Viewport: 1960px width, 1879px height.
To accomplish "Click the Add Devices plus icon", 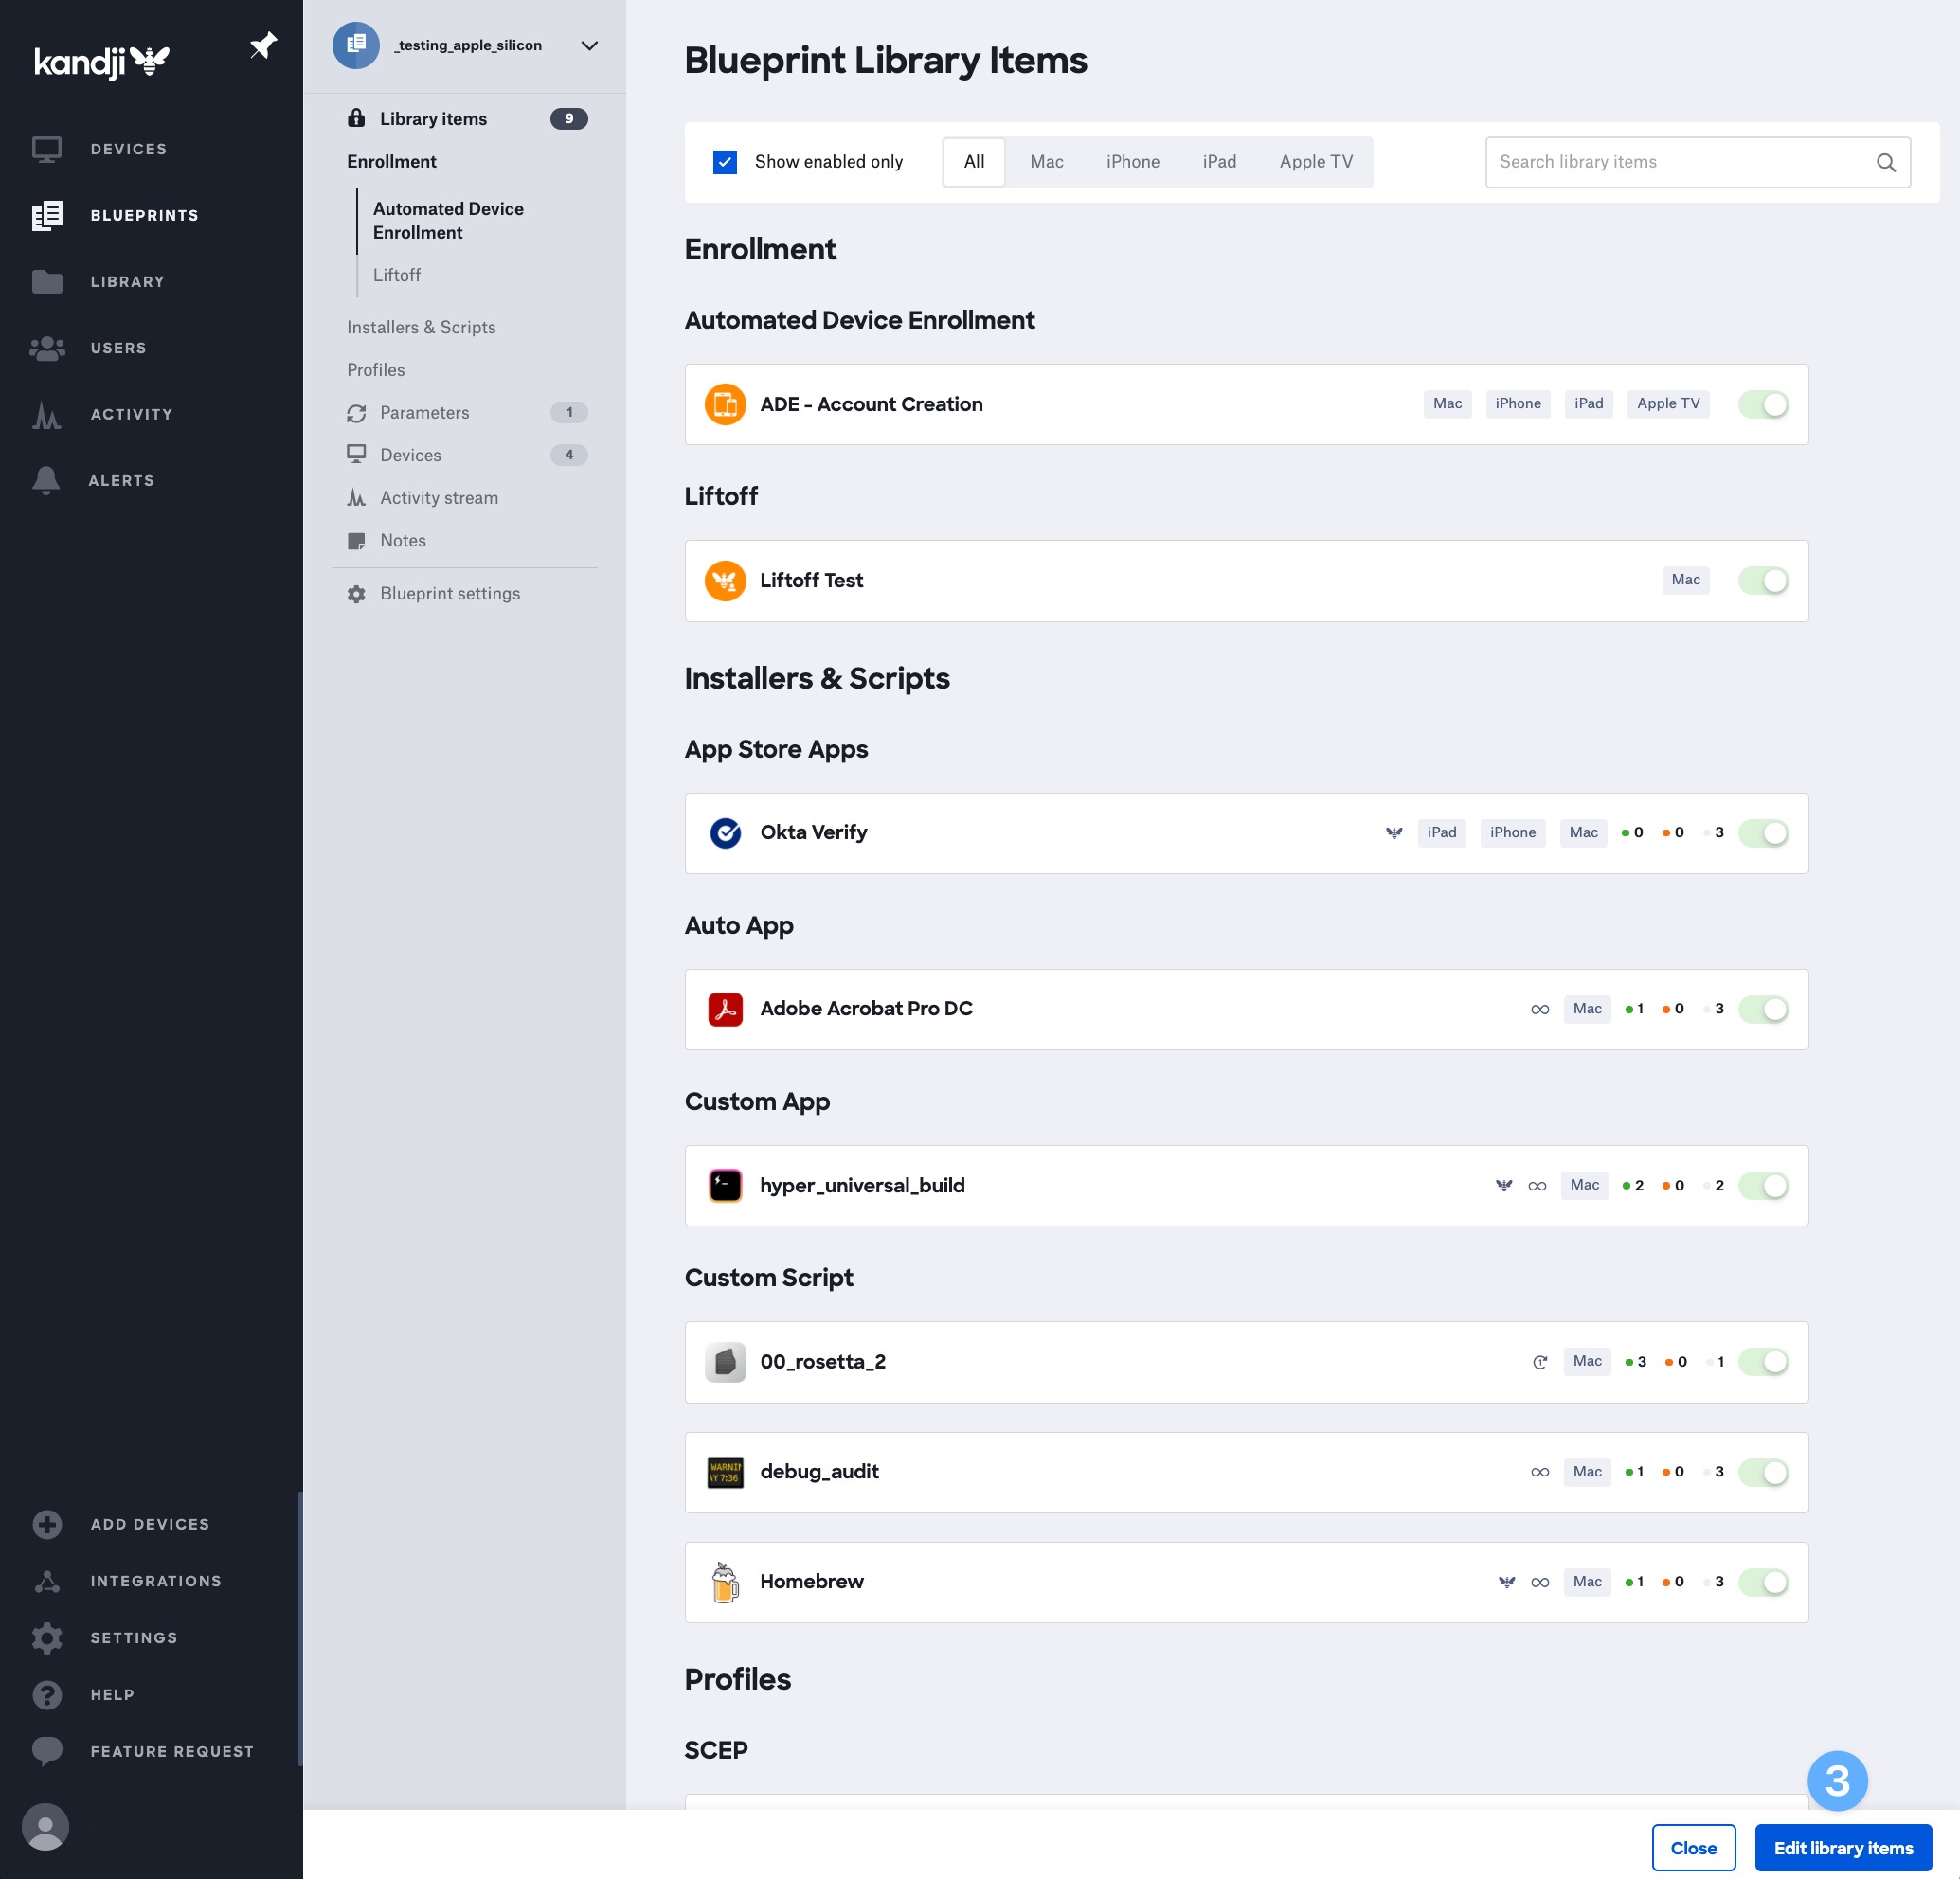I will [x=47, y=1524].
